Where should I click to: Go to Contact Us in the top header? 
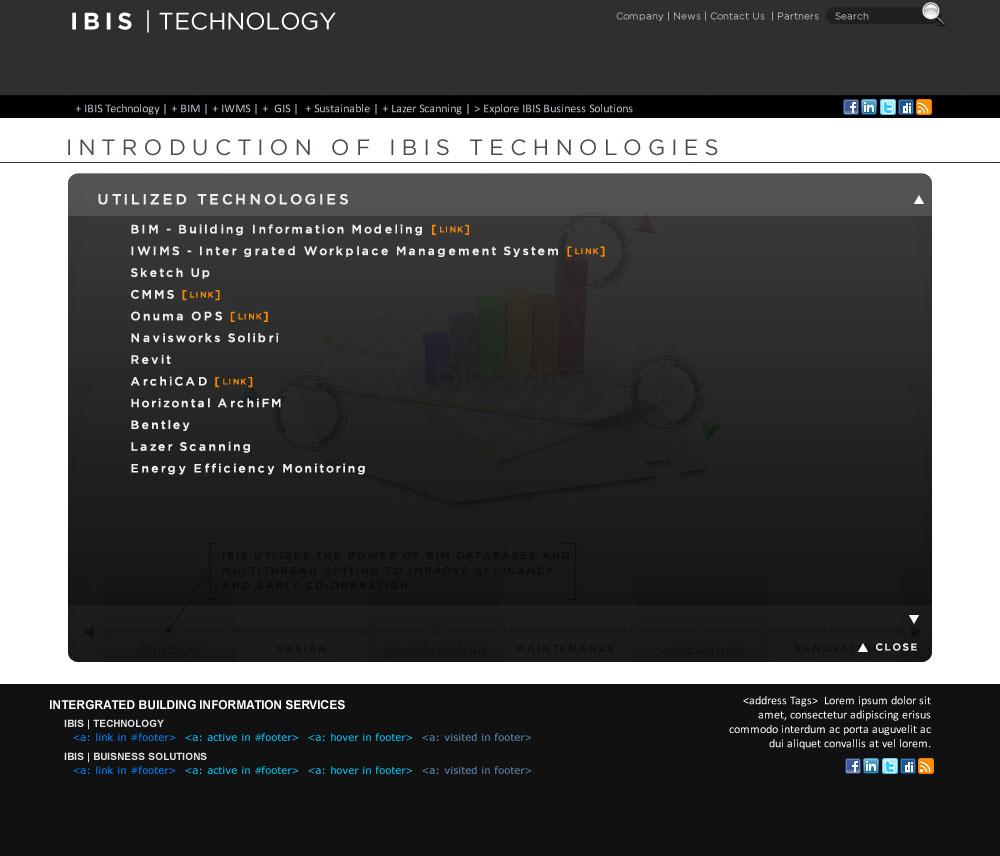pos(737,16)
